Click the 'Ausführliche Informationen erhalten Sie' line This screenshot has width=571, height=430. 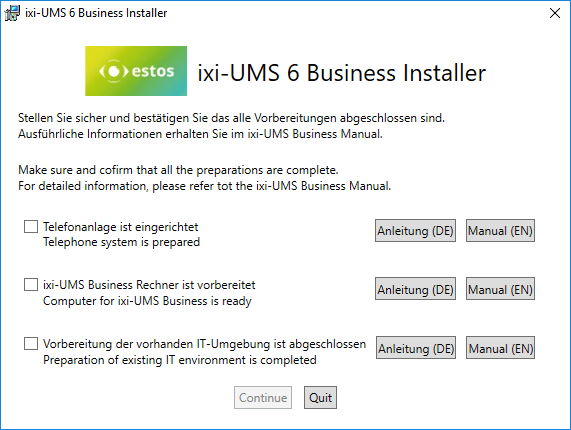point(200,134)
